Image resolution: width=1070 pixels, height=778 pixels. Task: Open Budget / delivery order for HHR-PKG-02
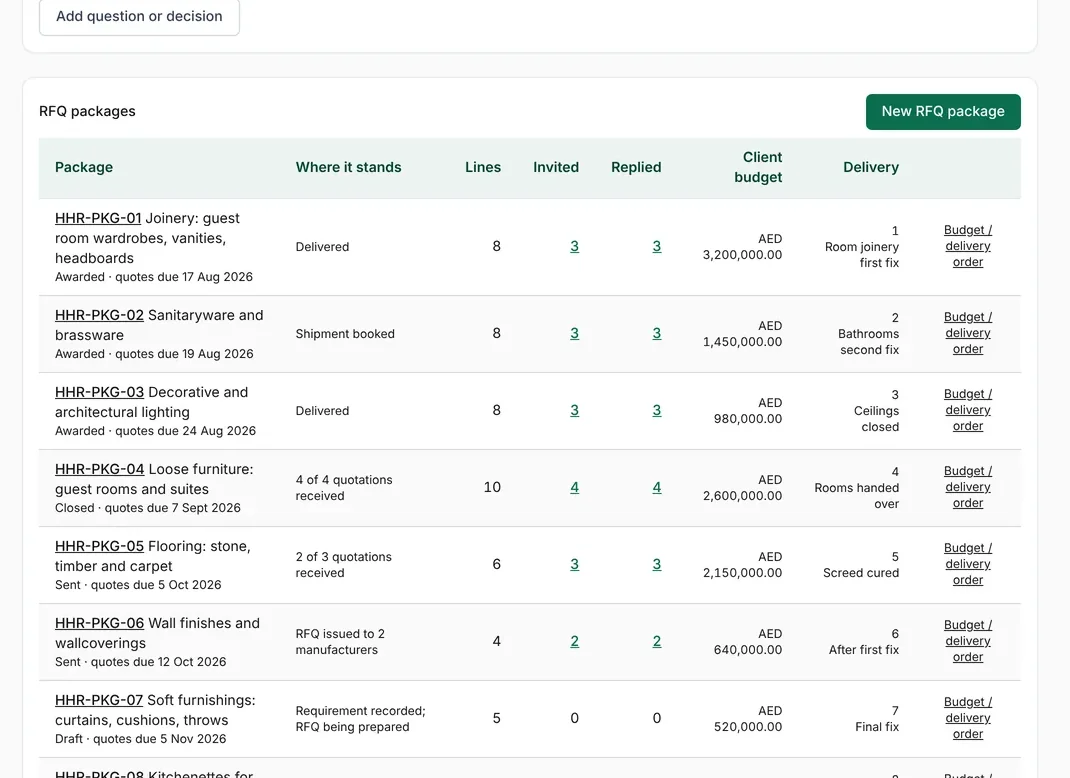[968, 334]
